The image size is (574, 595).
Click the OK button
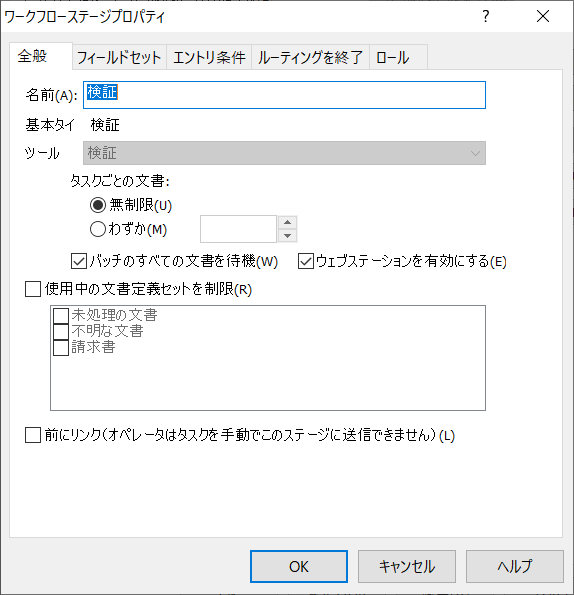click(x=299, y=567)
